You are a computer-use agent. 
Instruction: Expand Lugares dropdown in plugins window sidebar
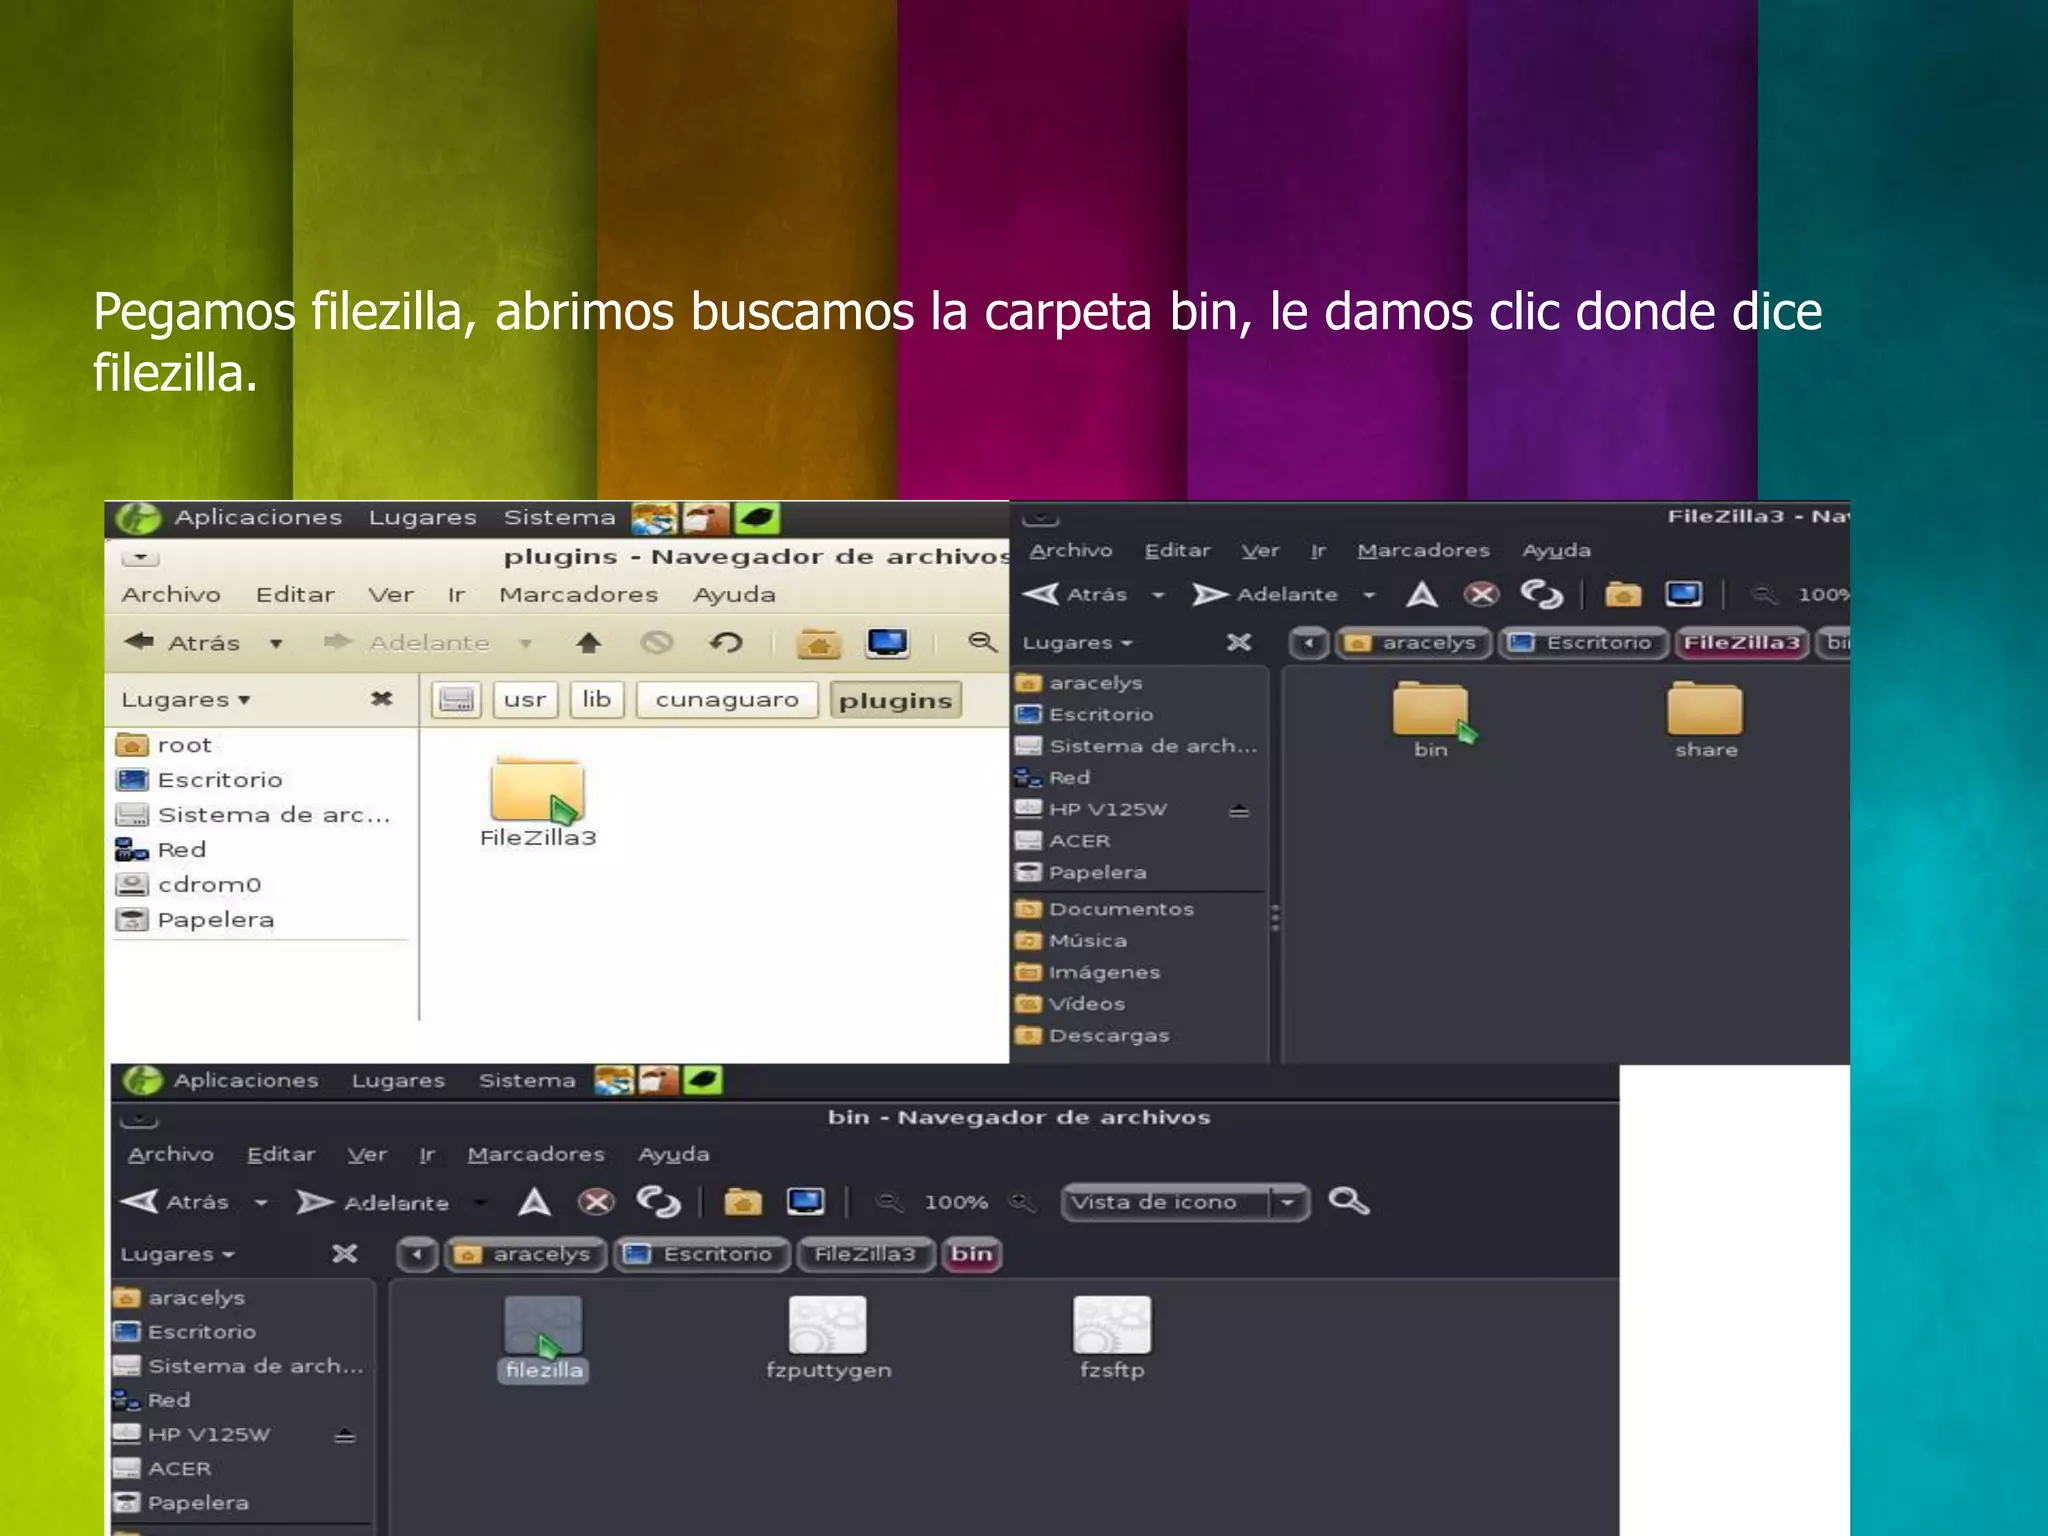[x=185, y=700]
